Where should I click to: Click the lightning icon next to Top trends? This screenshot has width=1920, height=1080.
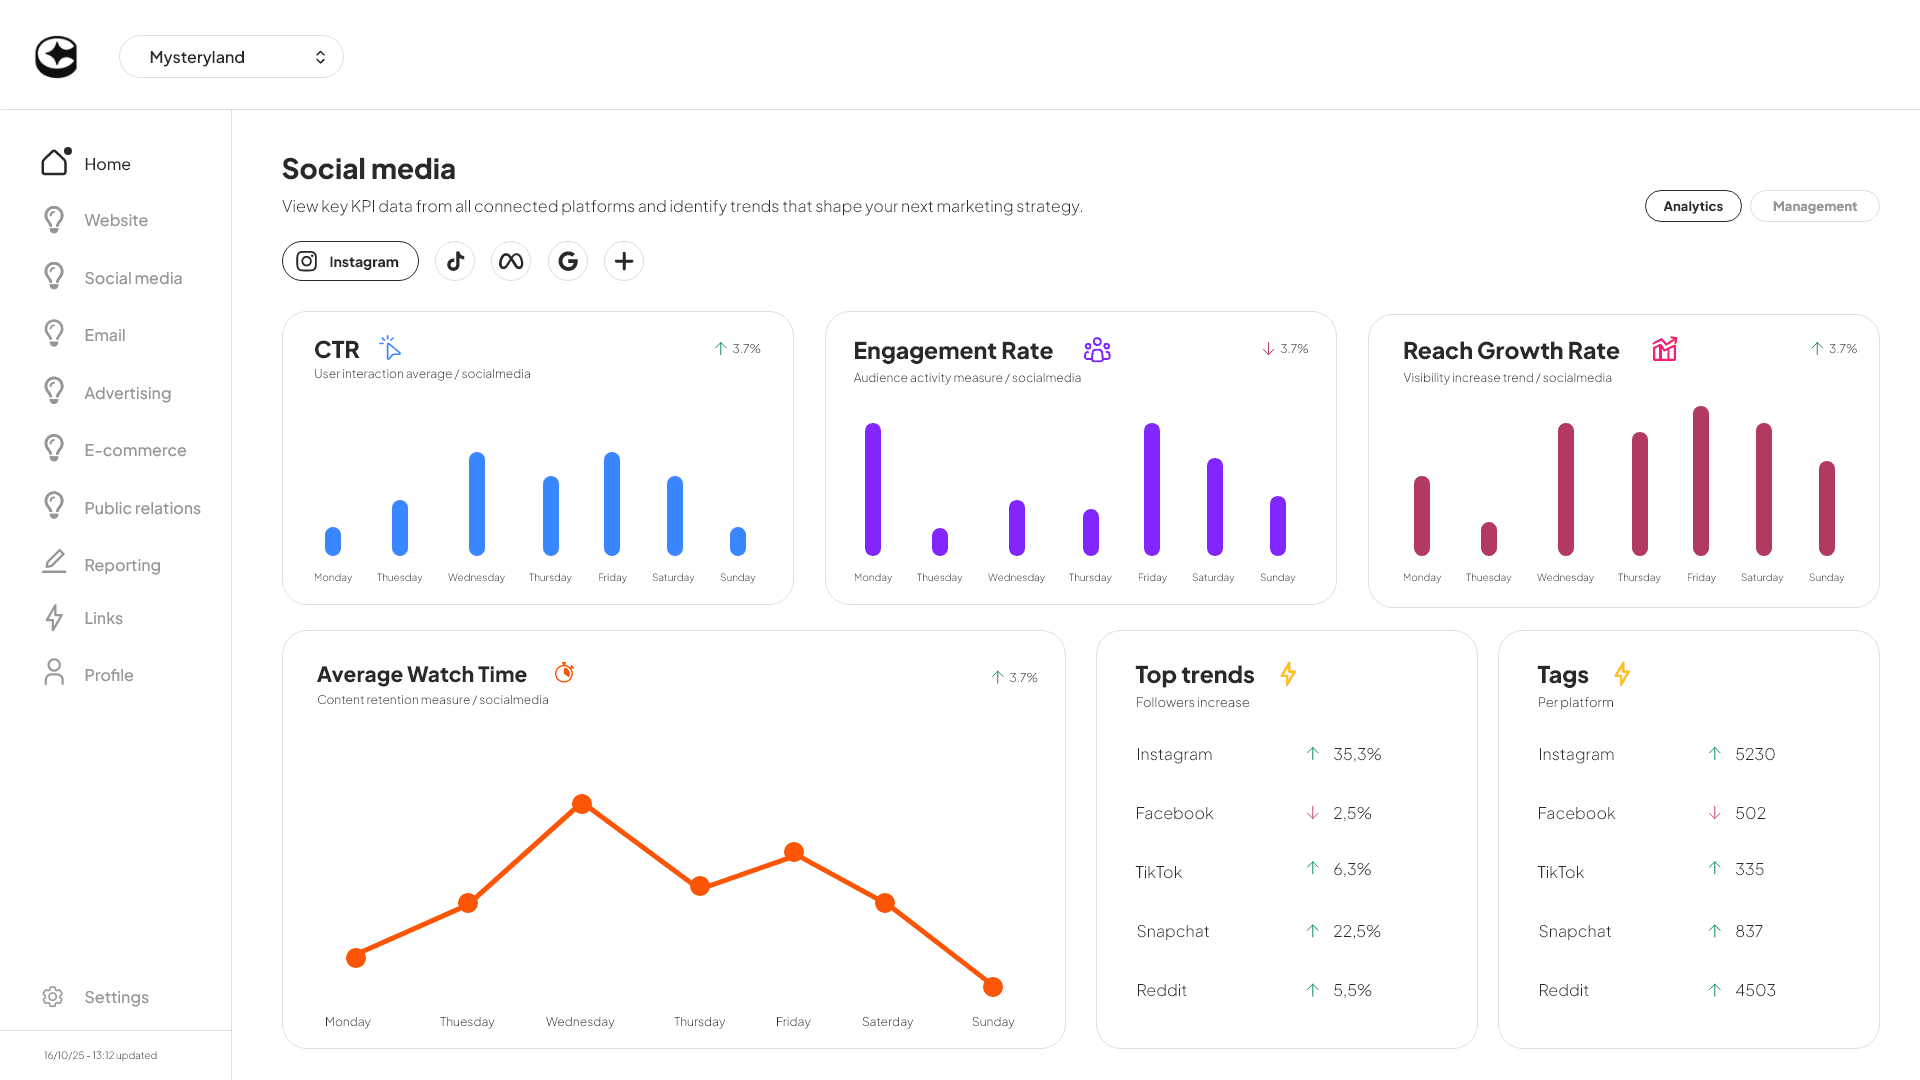(1288, 674)
